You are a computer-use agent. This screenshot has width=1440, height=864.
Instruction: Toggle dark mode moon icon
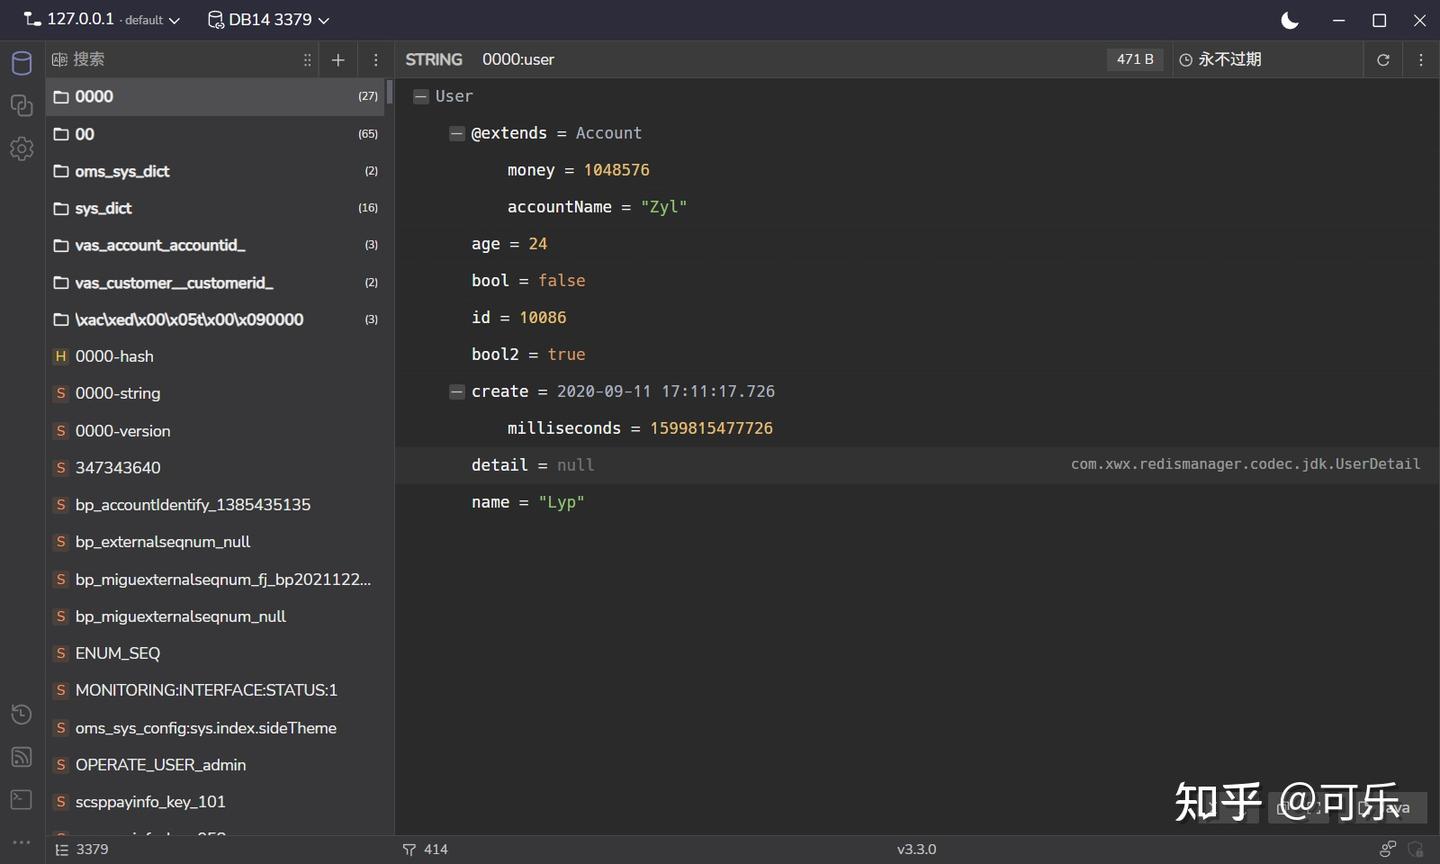click(1290, 20)
